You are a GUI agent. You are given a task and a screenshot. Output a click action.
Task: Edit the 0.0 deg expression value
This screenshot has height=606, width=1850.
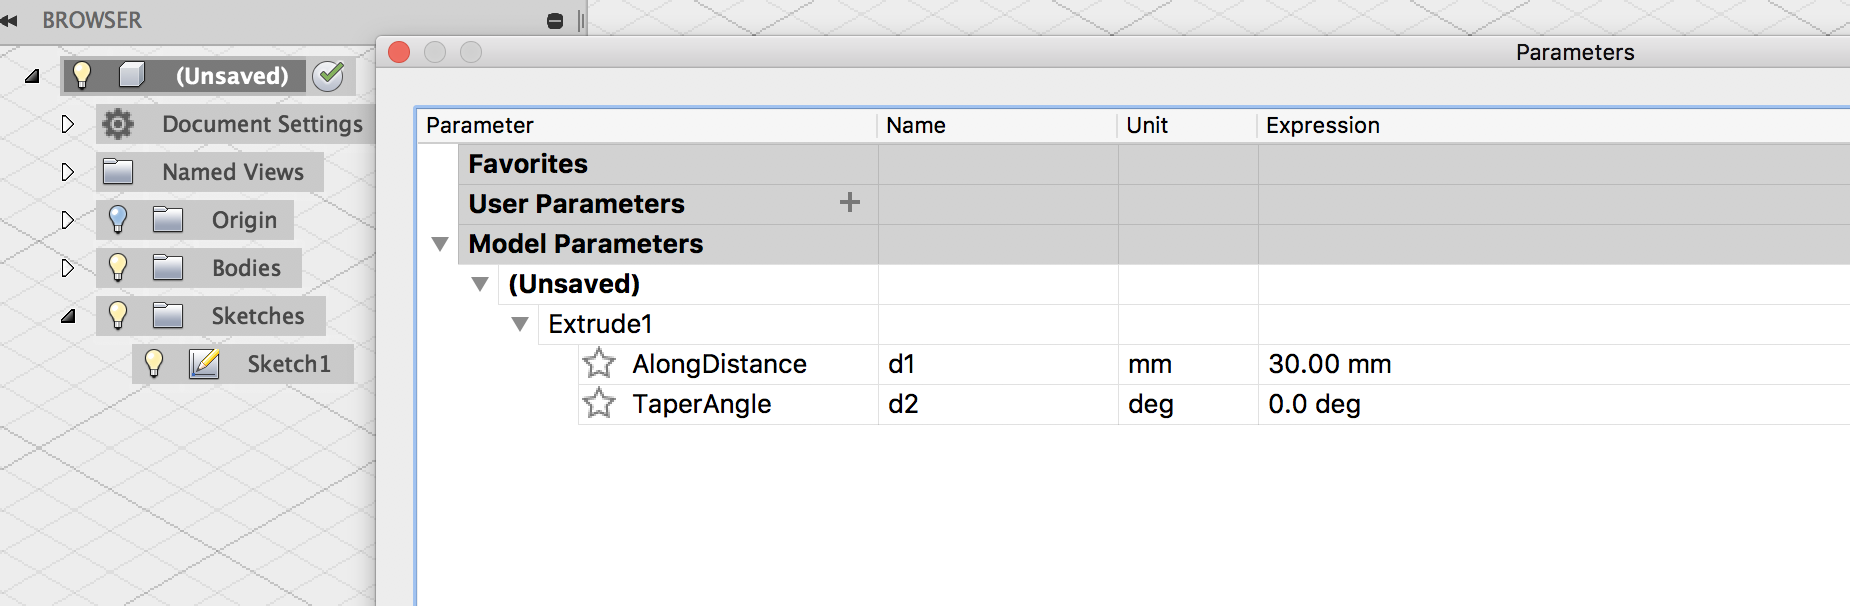click(1314, 404)
